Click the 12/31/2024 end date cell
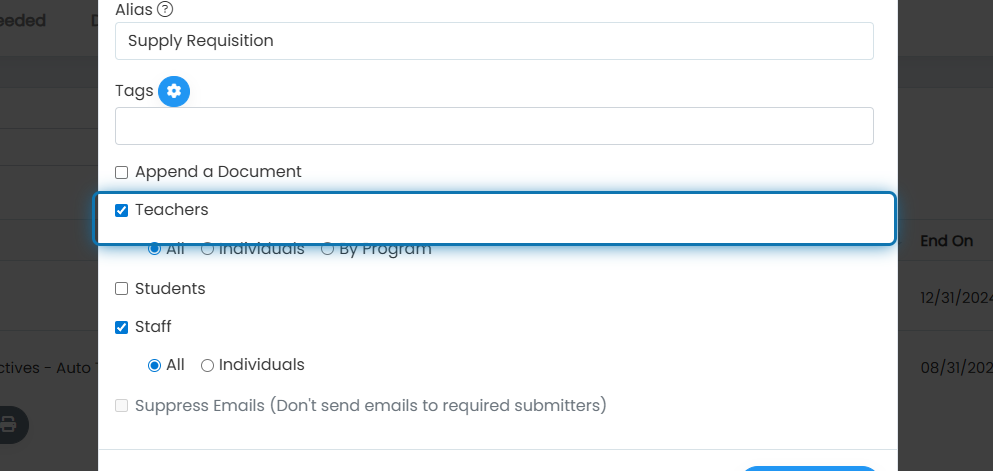 [x=956, y=297]
